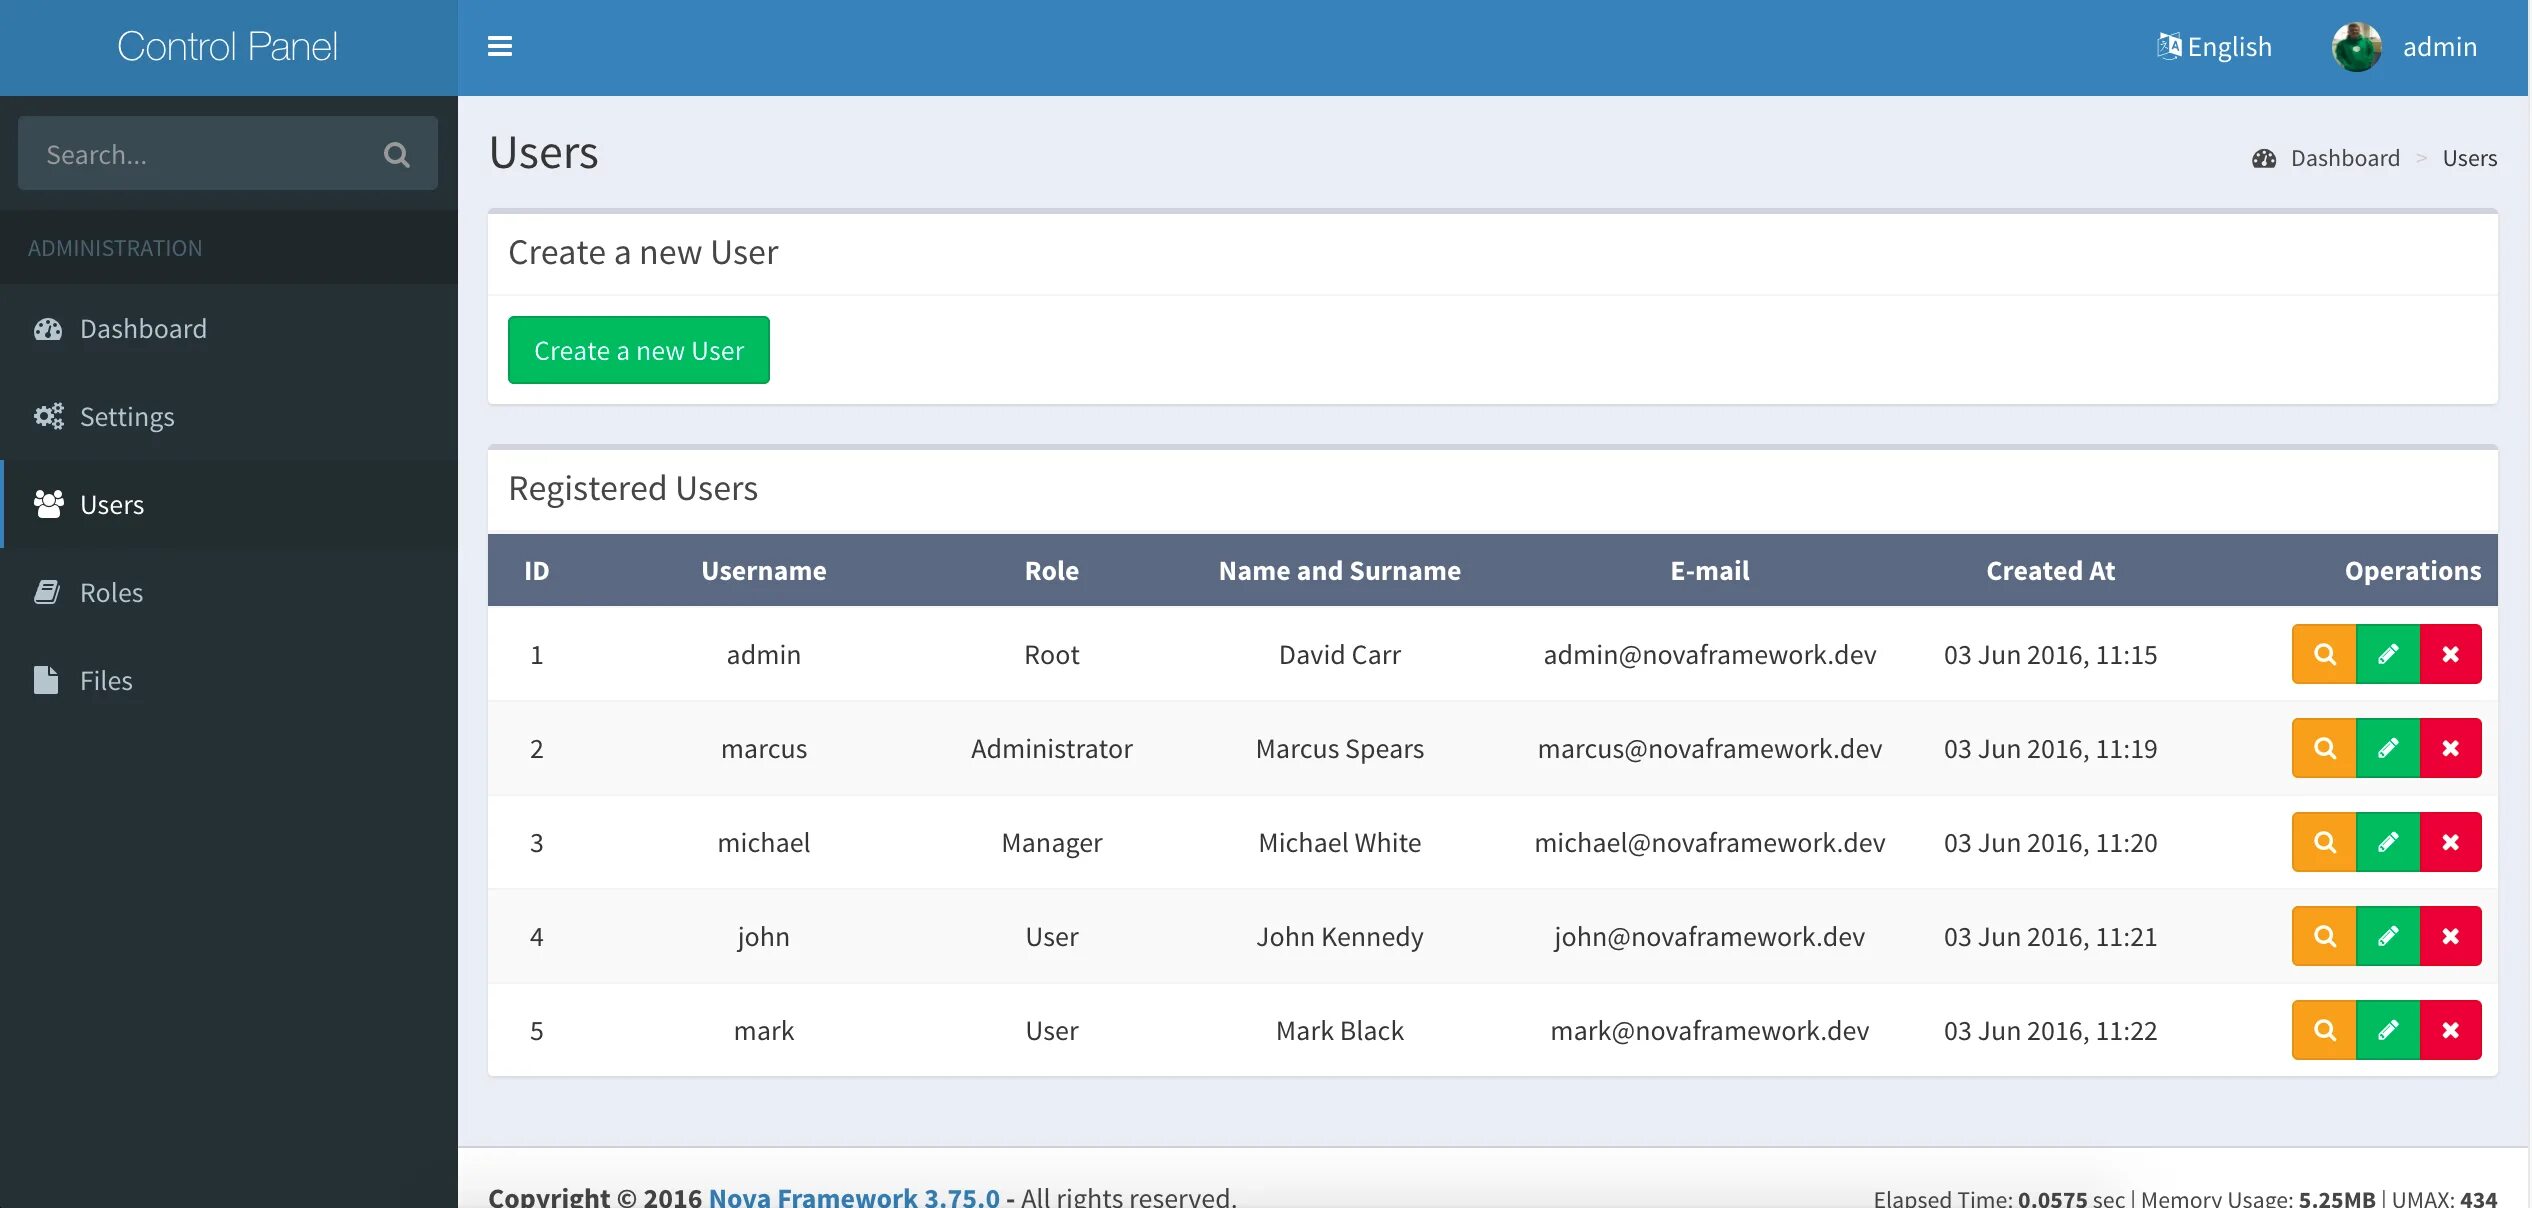Click the Create a new User button
The width and height of the screenshot is (2532, 1208).
[638, 349]
